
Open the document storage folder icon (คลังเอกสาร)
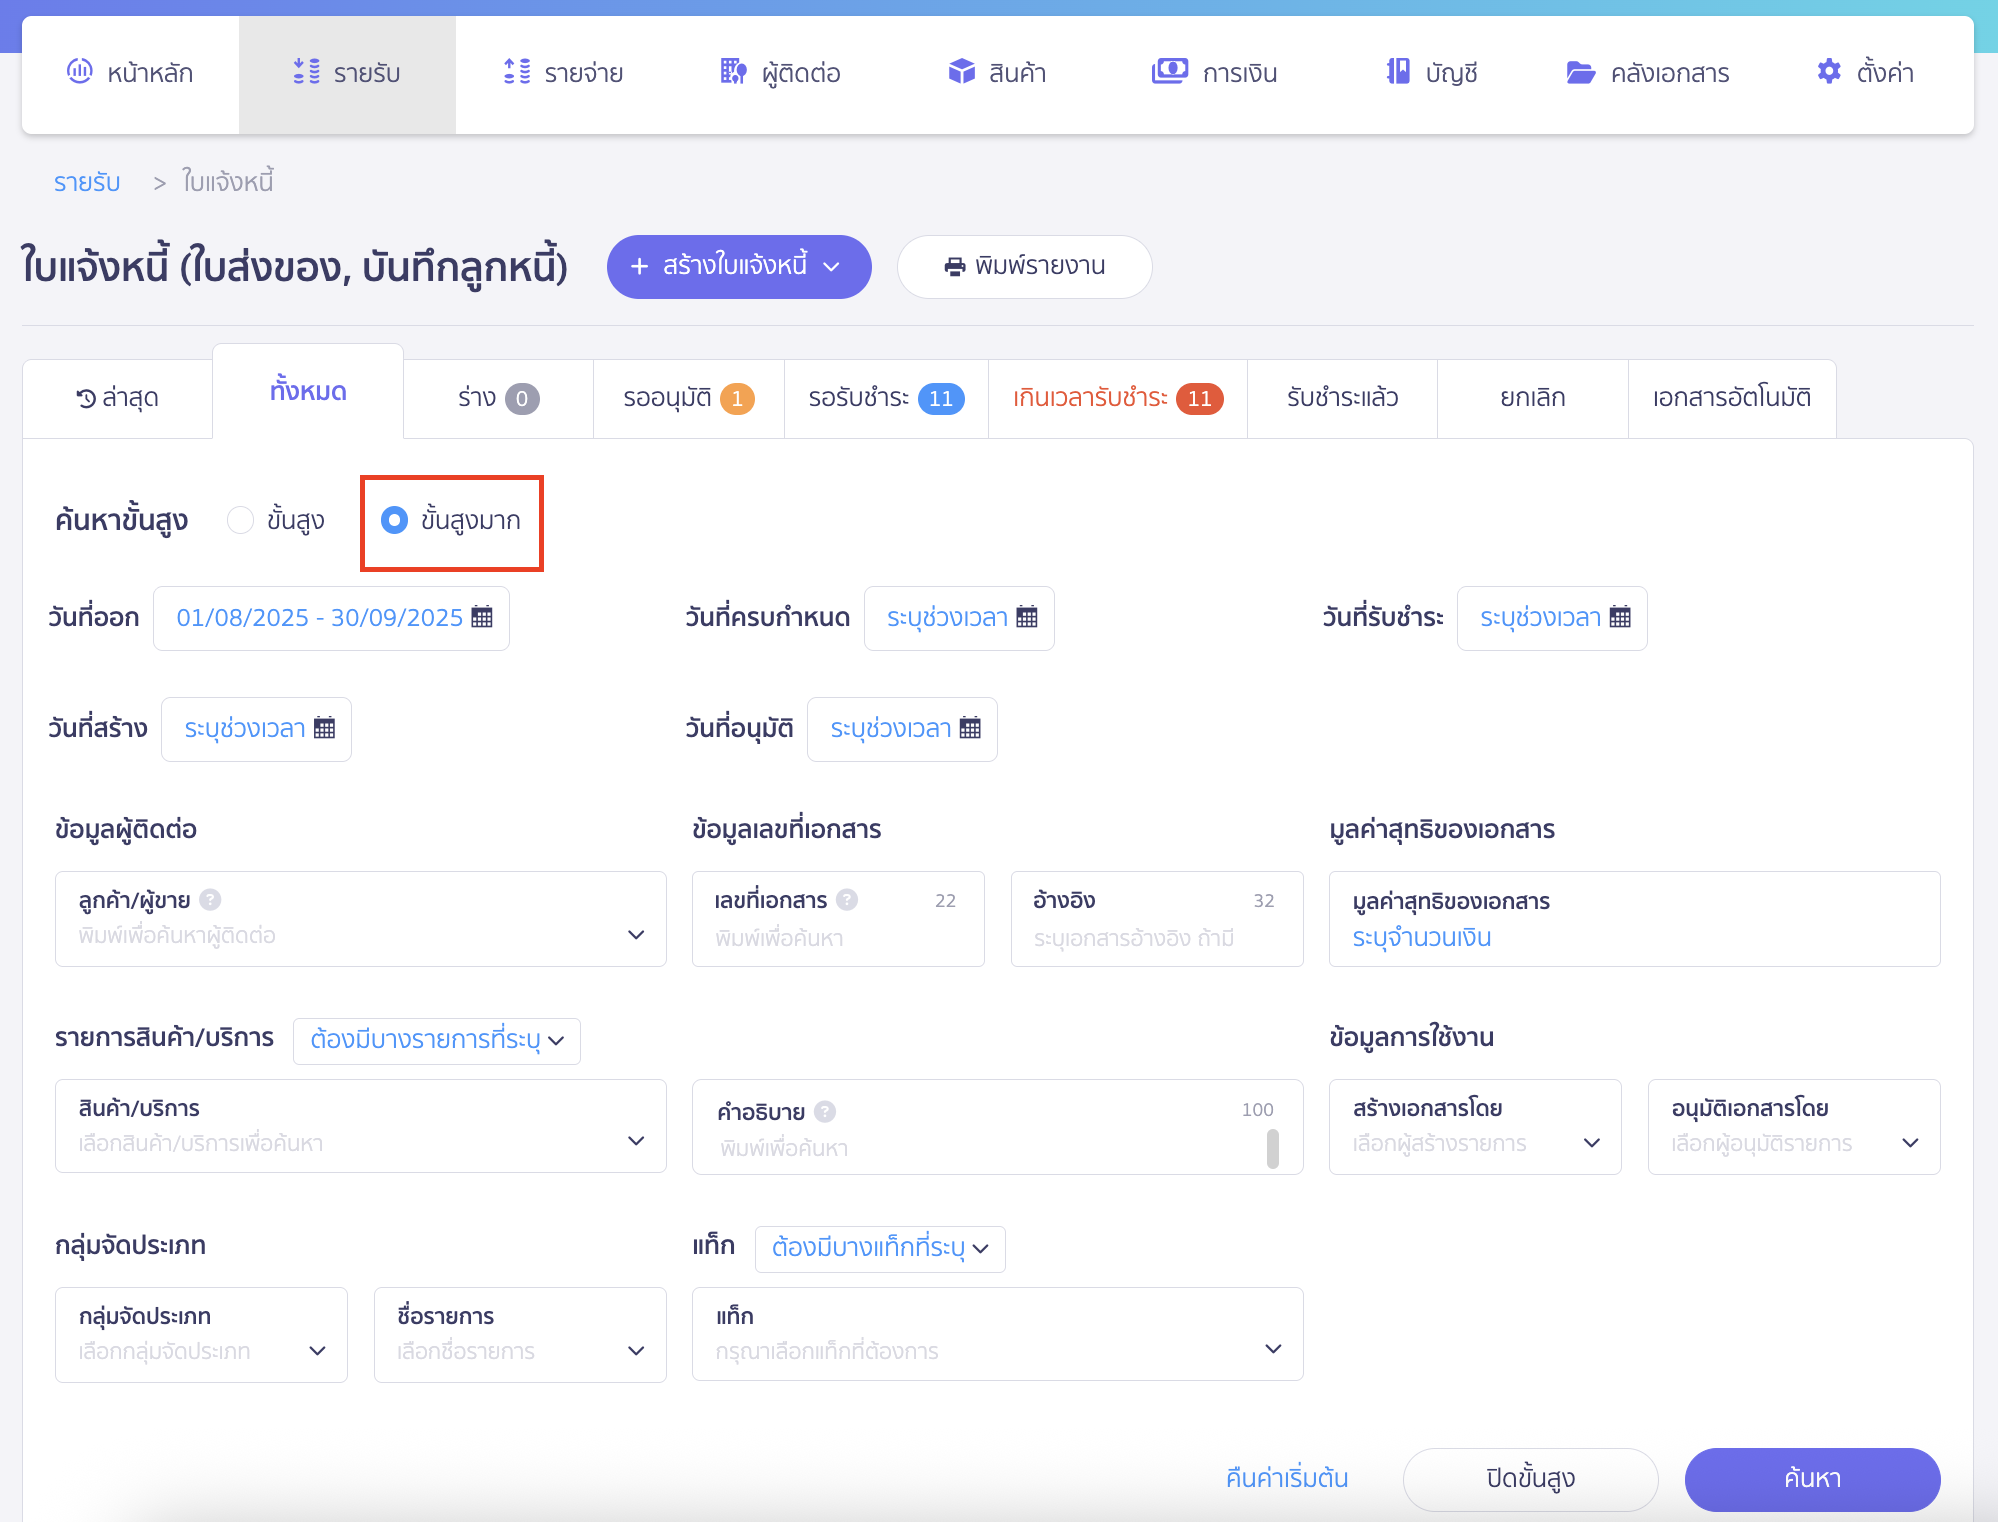[x=1580, y=72]
